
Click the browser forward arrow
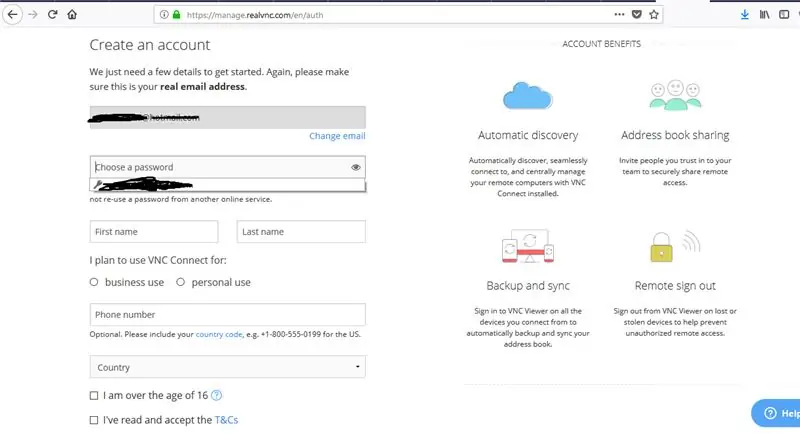point(33,14)
